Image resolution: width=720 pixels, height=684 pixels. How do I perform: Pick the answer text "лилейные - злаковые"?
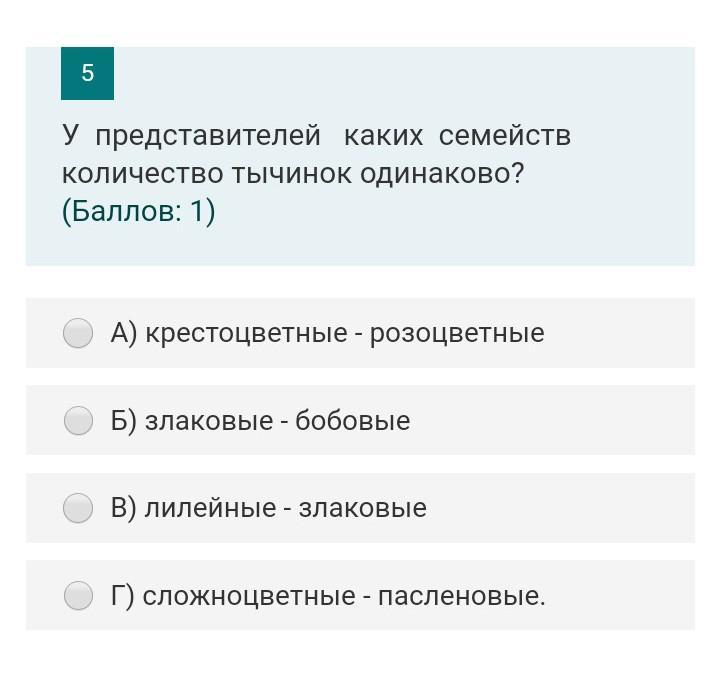point(285,508)
